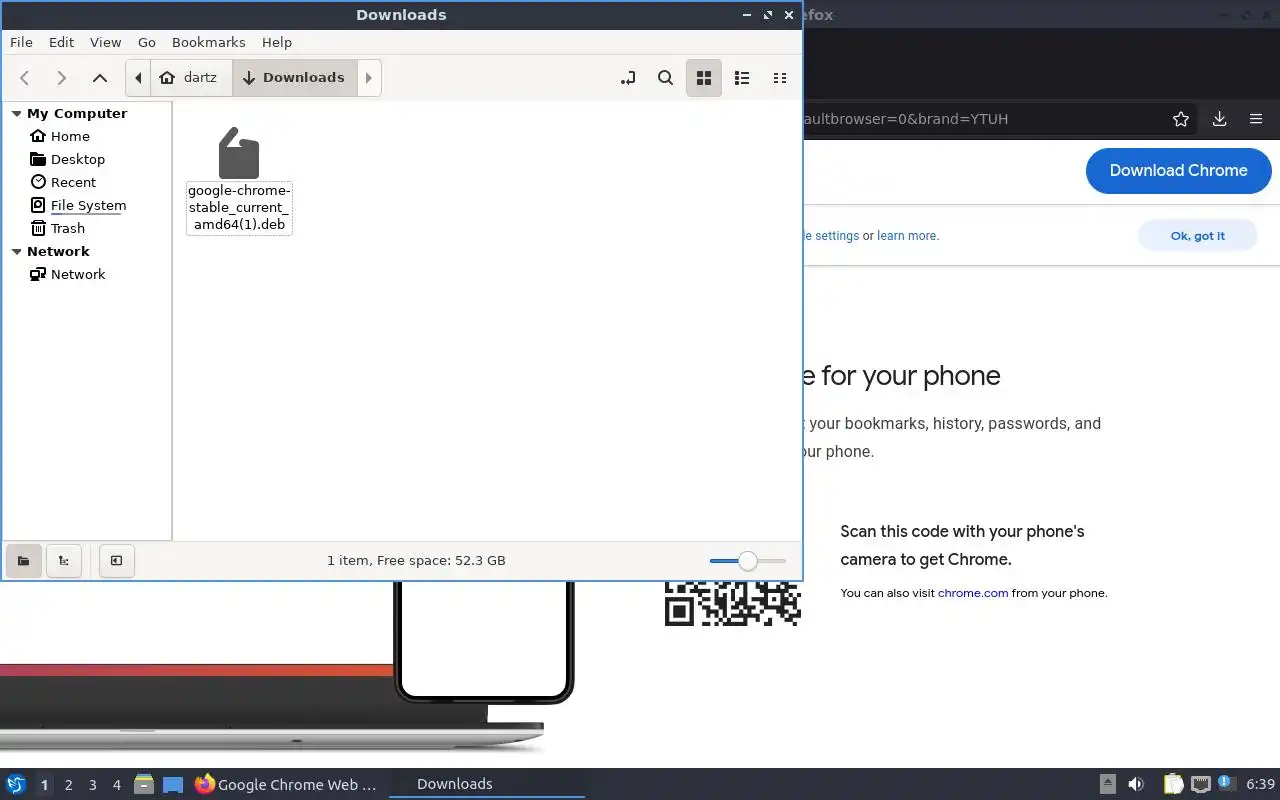Open the update notifier tray icon
Screen dimensions: 1280x800
tap(1225, 782)
